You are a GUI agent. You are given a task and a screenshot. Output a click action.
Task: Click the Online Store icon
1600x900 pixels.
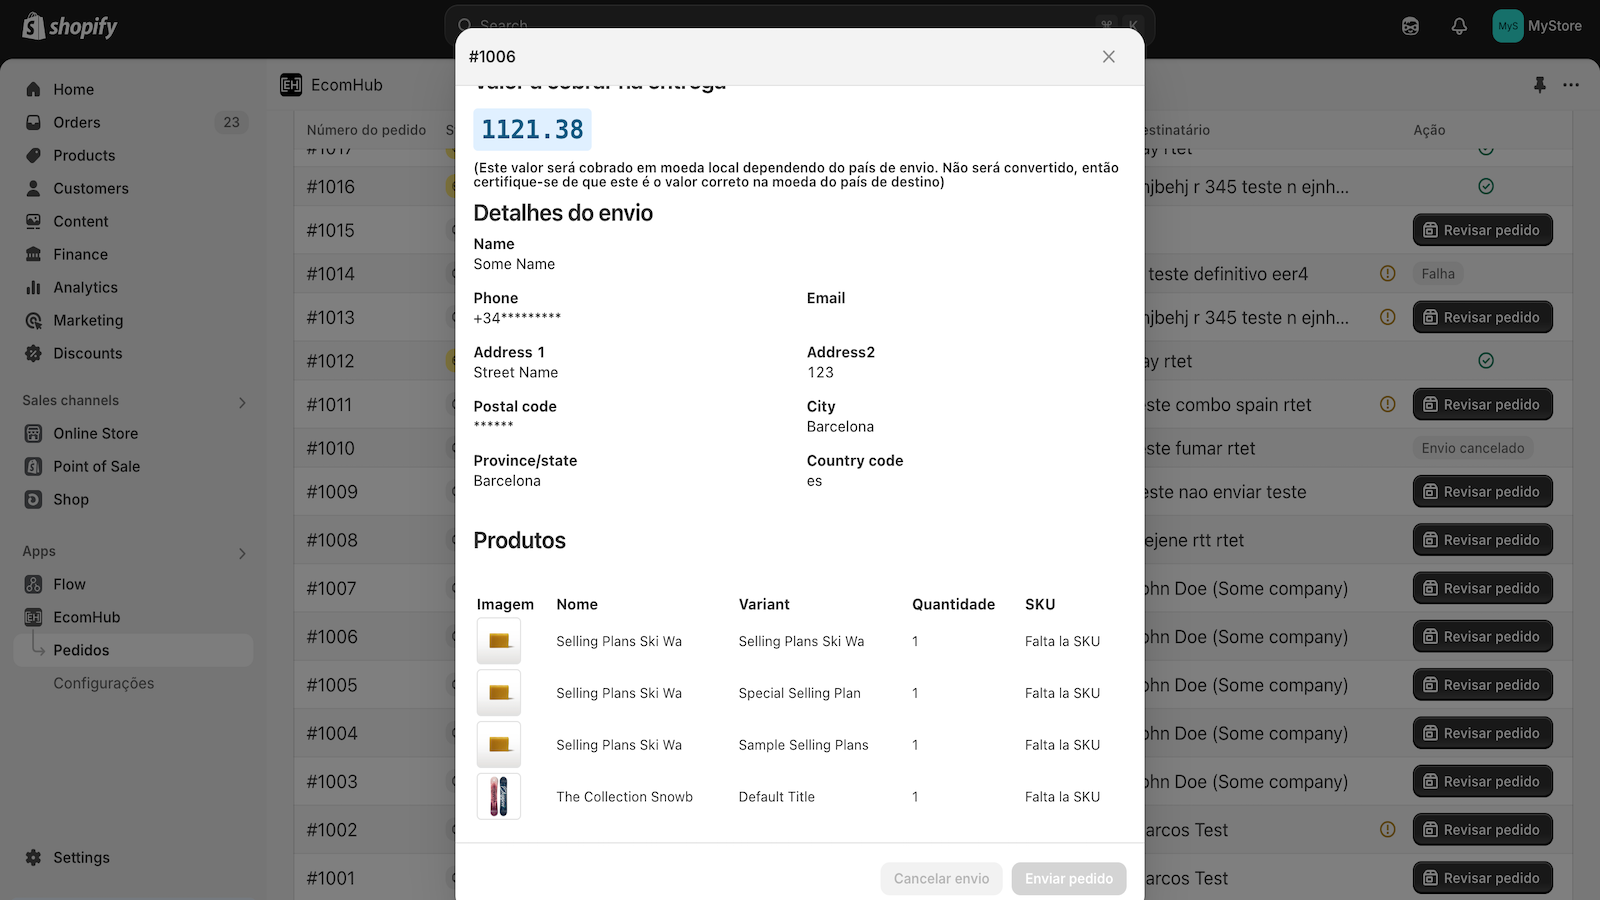click(x=33, y=433)
